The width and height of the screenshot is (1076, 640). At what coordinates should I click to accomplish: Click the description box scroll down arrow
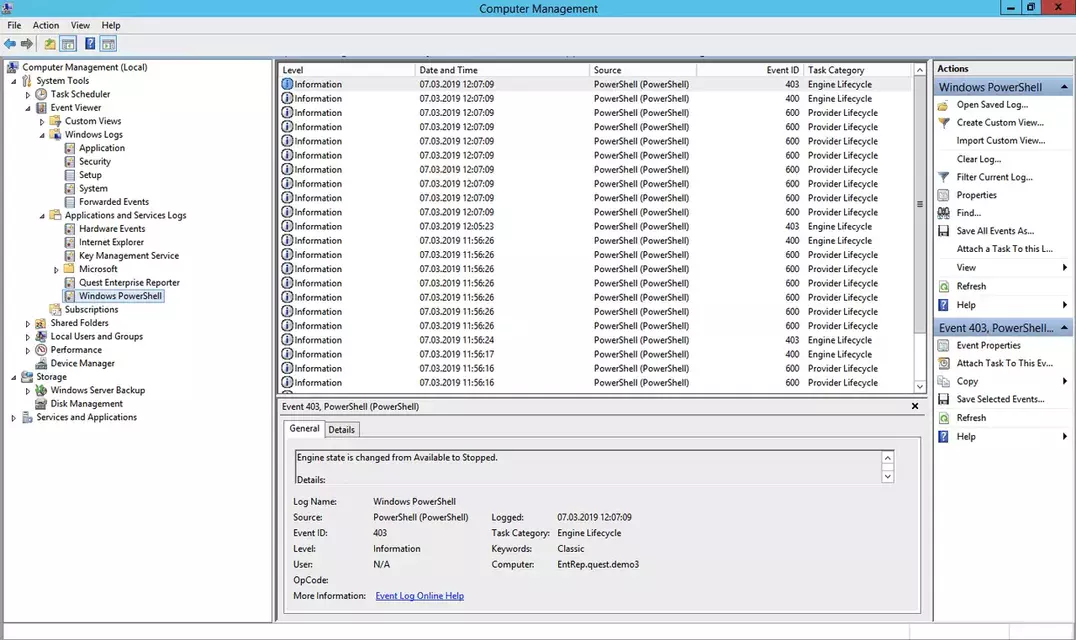(x=887, y=477)
